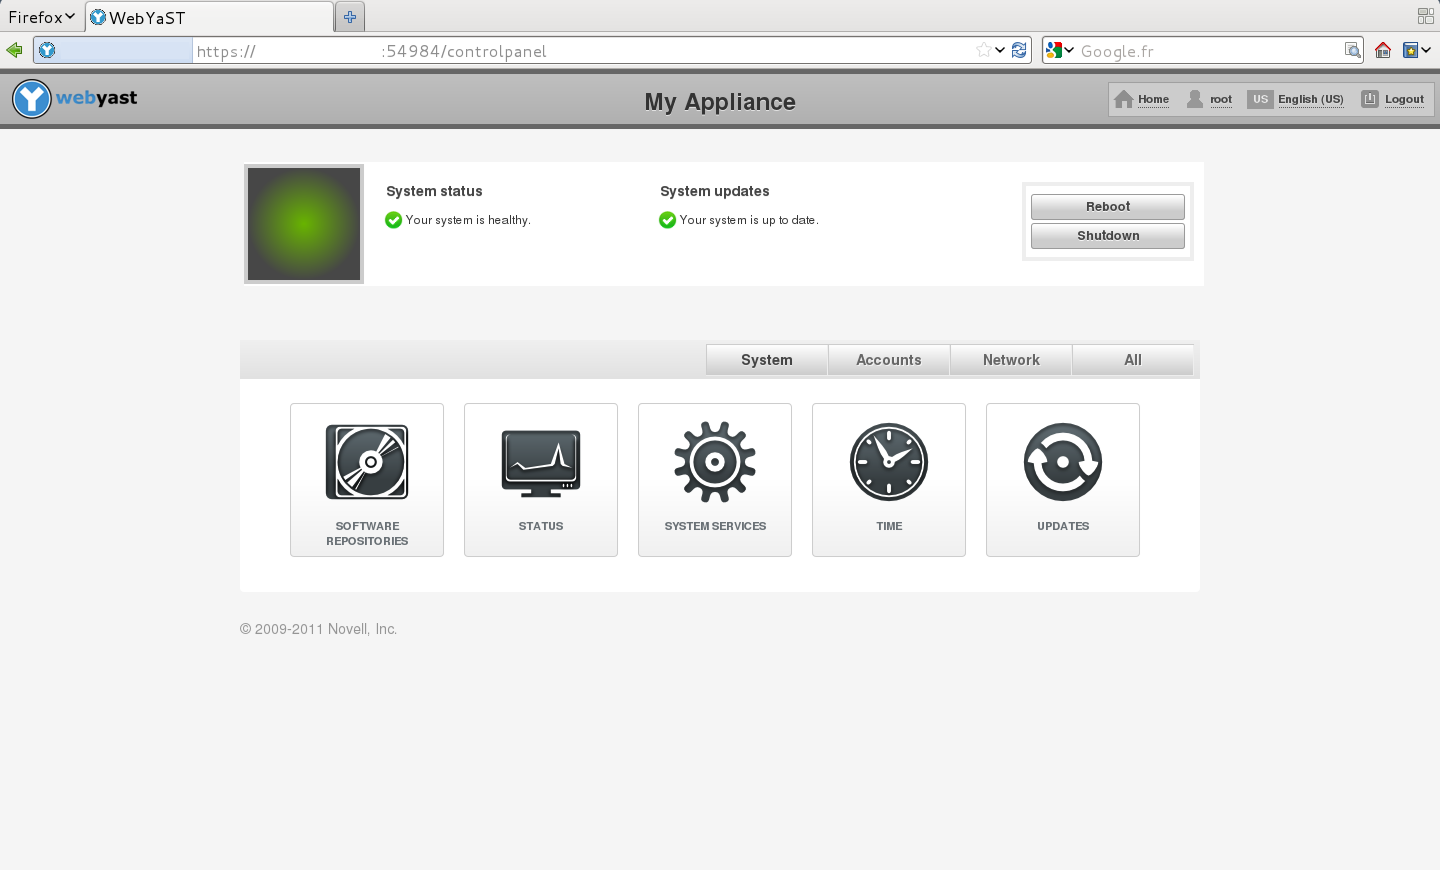Open a new browser tab
Viewport: 1440px width, 870px height.
[x=350, y=17]
